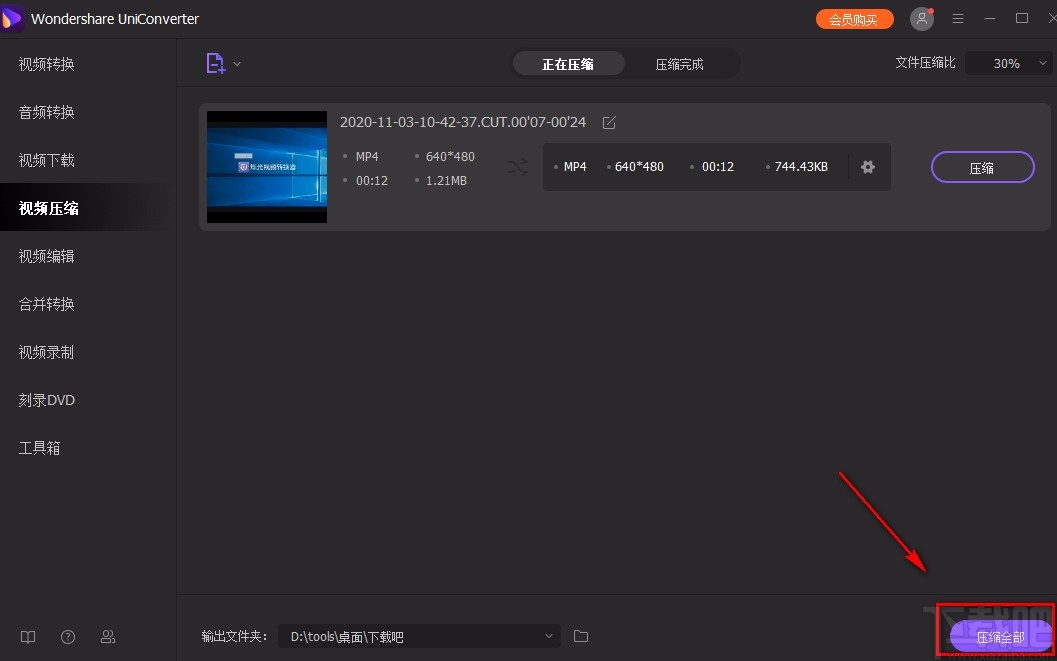Click the rename pencil icon beside the filename
The width and height of the screenshot is (1057, 661).
pyautogui.click(x=609, y=122)
